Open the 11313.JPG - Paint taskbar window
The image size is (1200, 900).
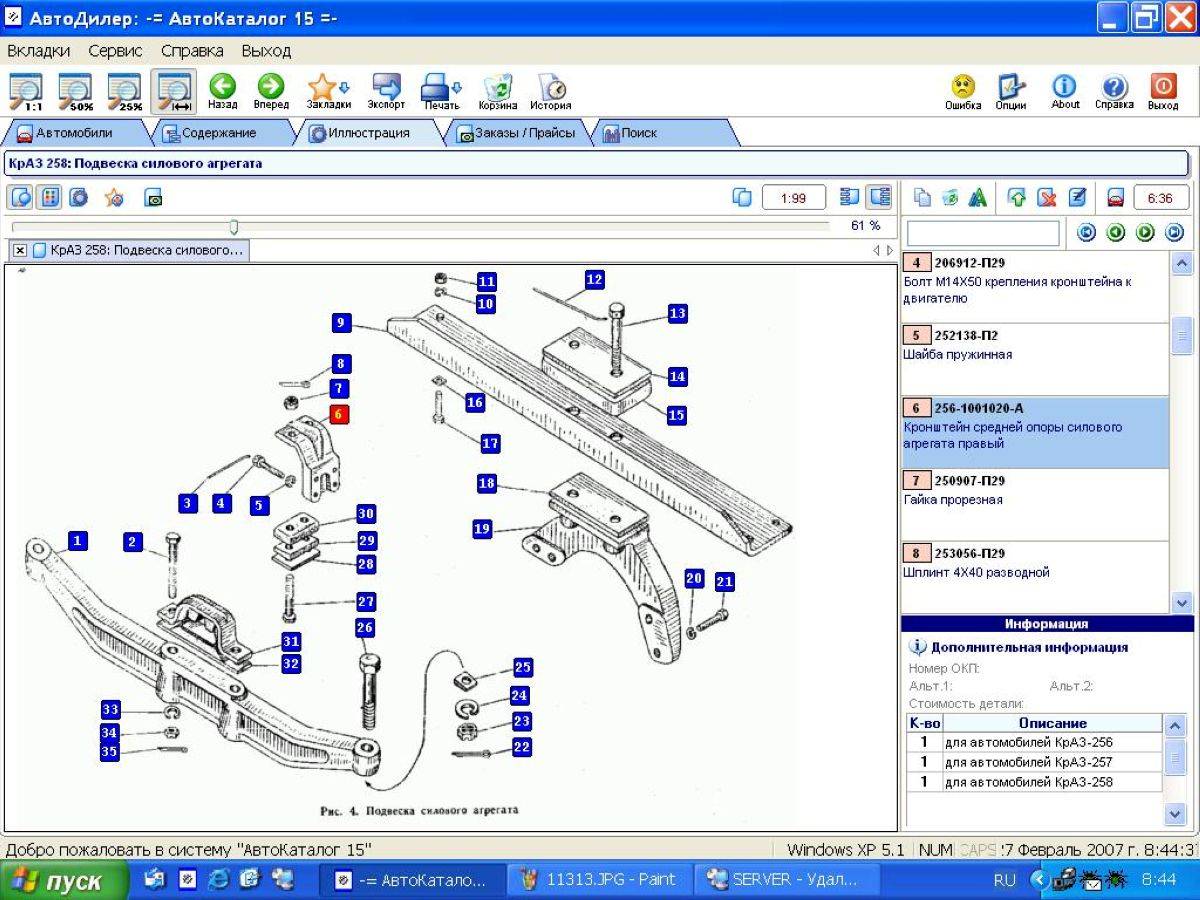coord(598,880)
